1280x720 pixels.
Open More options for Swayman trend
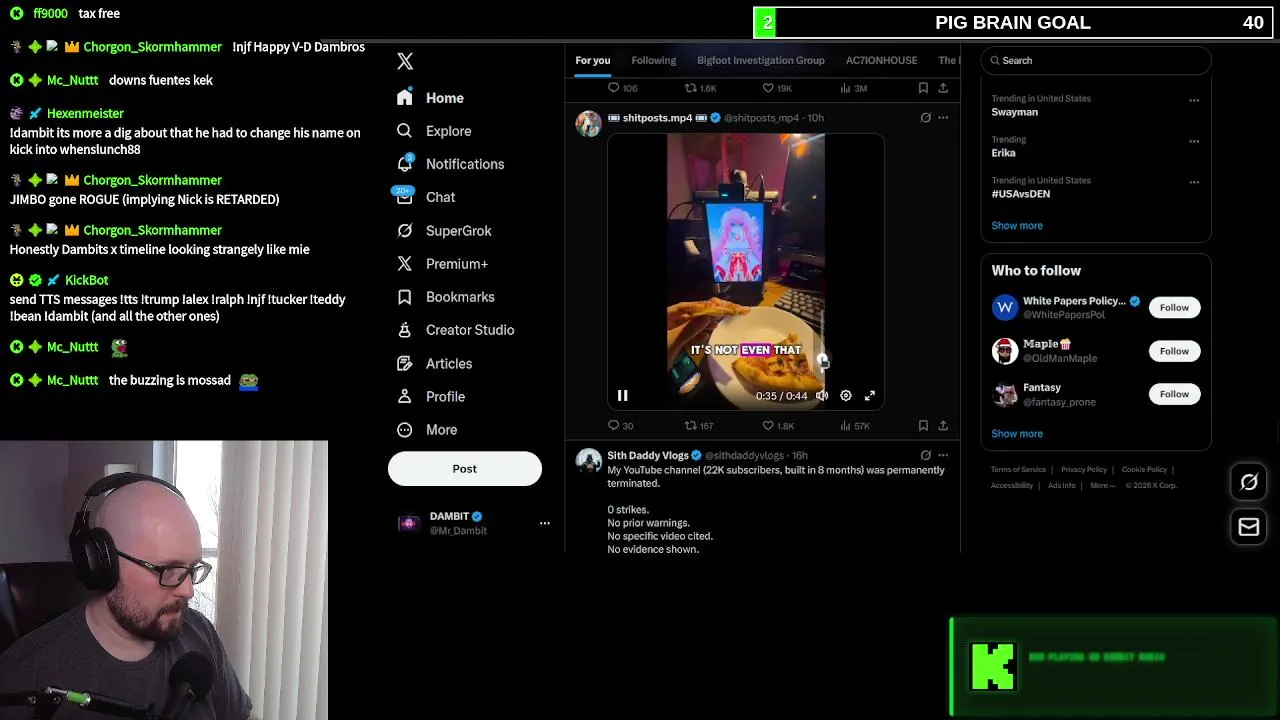pyautogui.click(x=1194, y=100)
